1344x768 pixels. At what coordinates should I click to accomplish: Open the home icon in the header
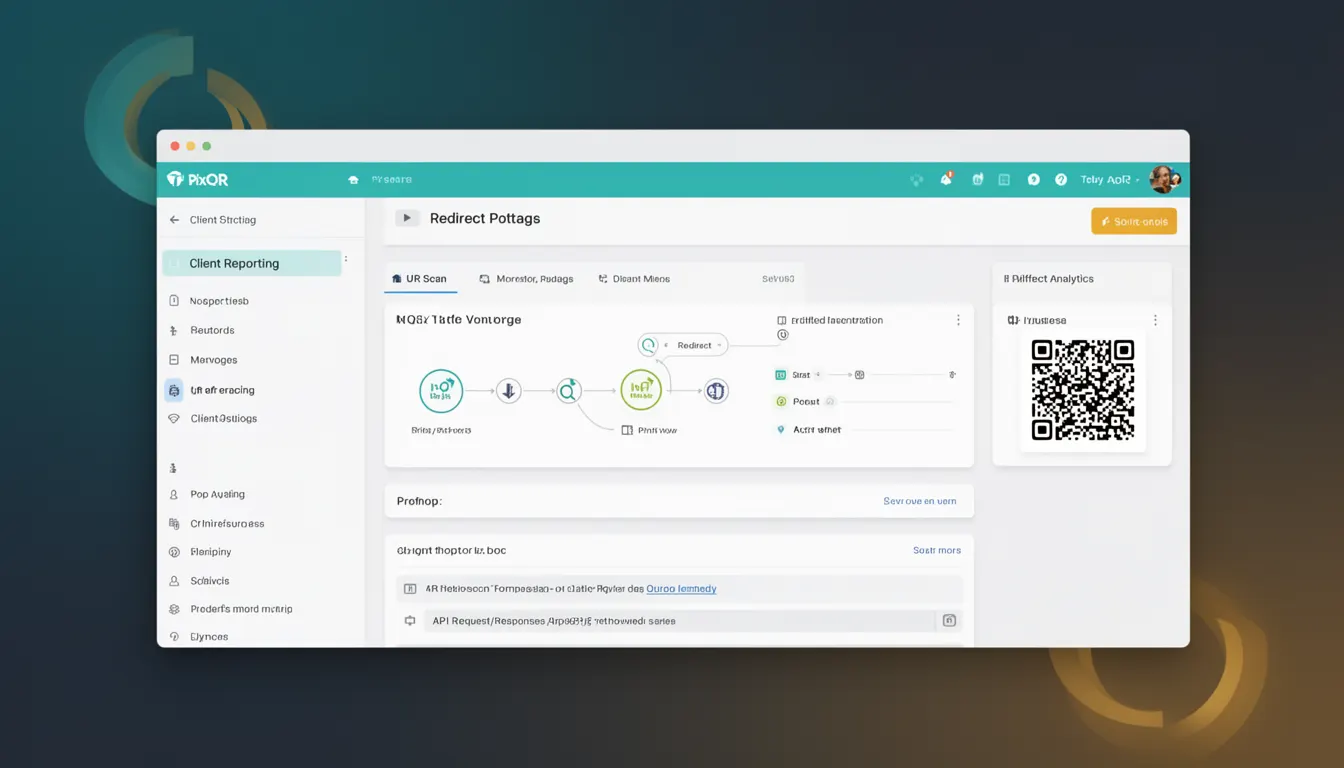click(353, 180)
